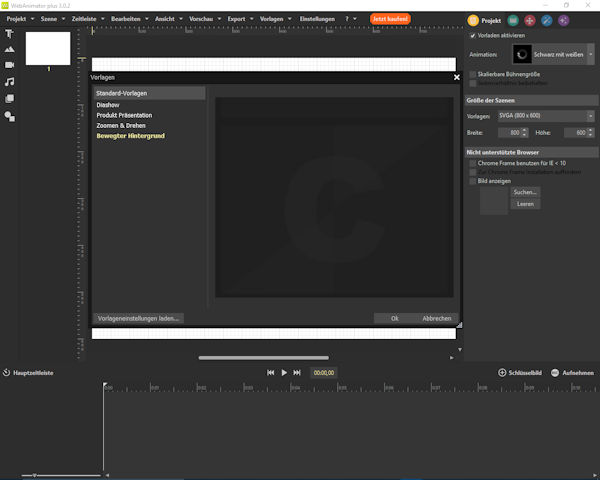
Task: Open the green panel icon next to Projekt
Action: (513, 20)
